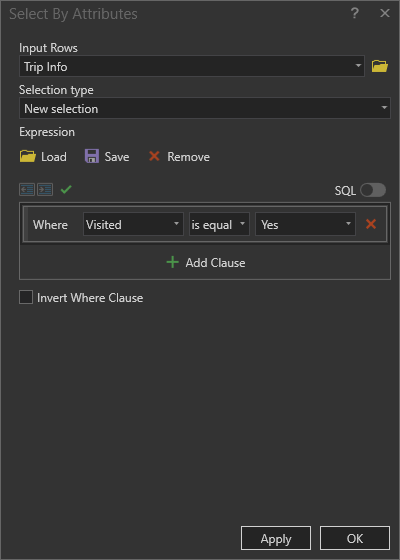Save expression using the floppy disk icon
The image size is (400, 560).
(92, 156)
